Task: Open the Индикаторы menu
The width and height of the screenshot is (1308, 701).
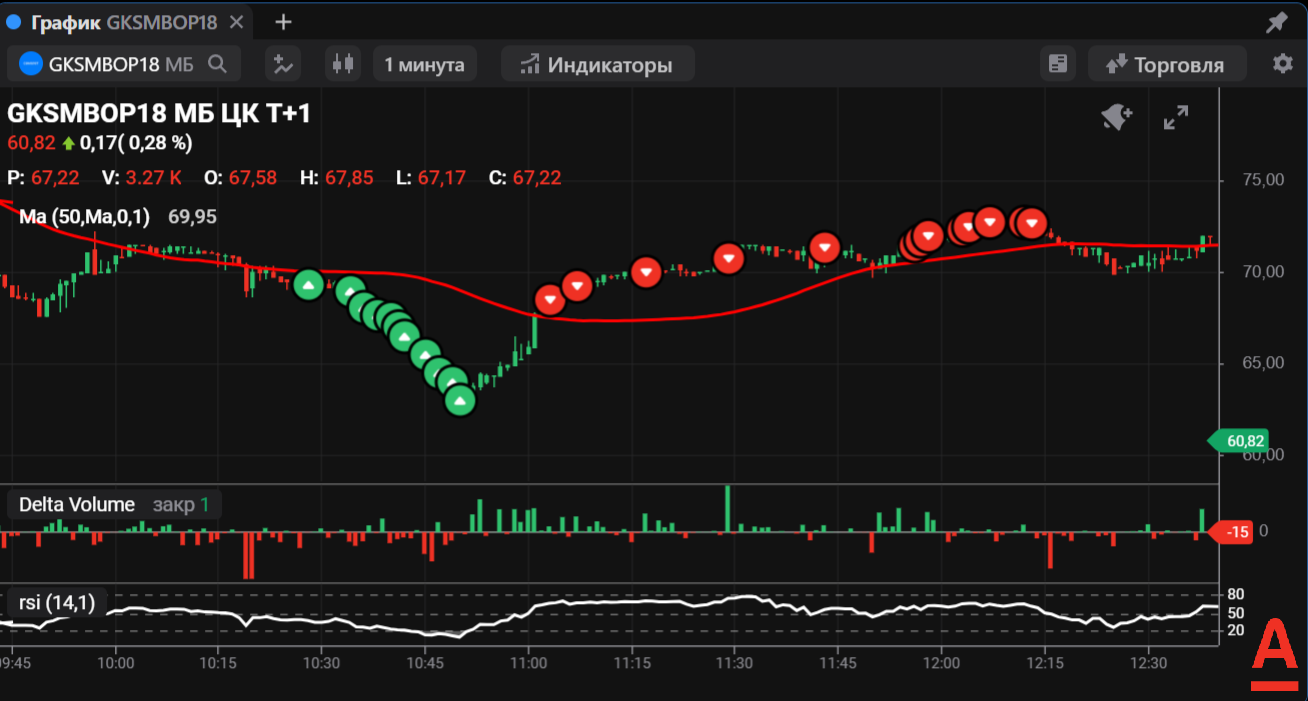Action: tap(597, 65)
